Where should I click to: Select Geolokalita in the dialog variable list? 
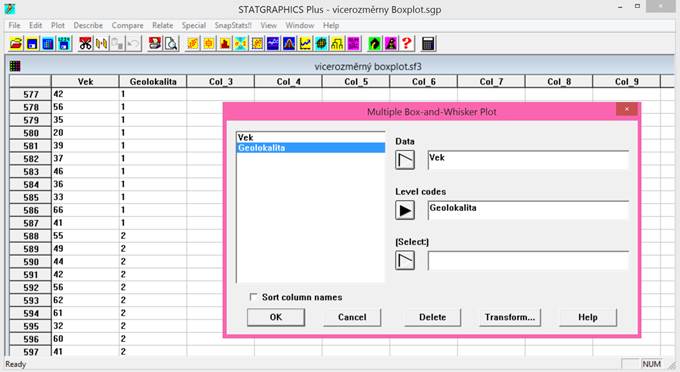point(311,148)
